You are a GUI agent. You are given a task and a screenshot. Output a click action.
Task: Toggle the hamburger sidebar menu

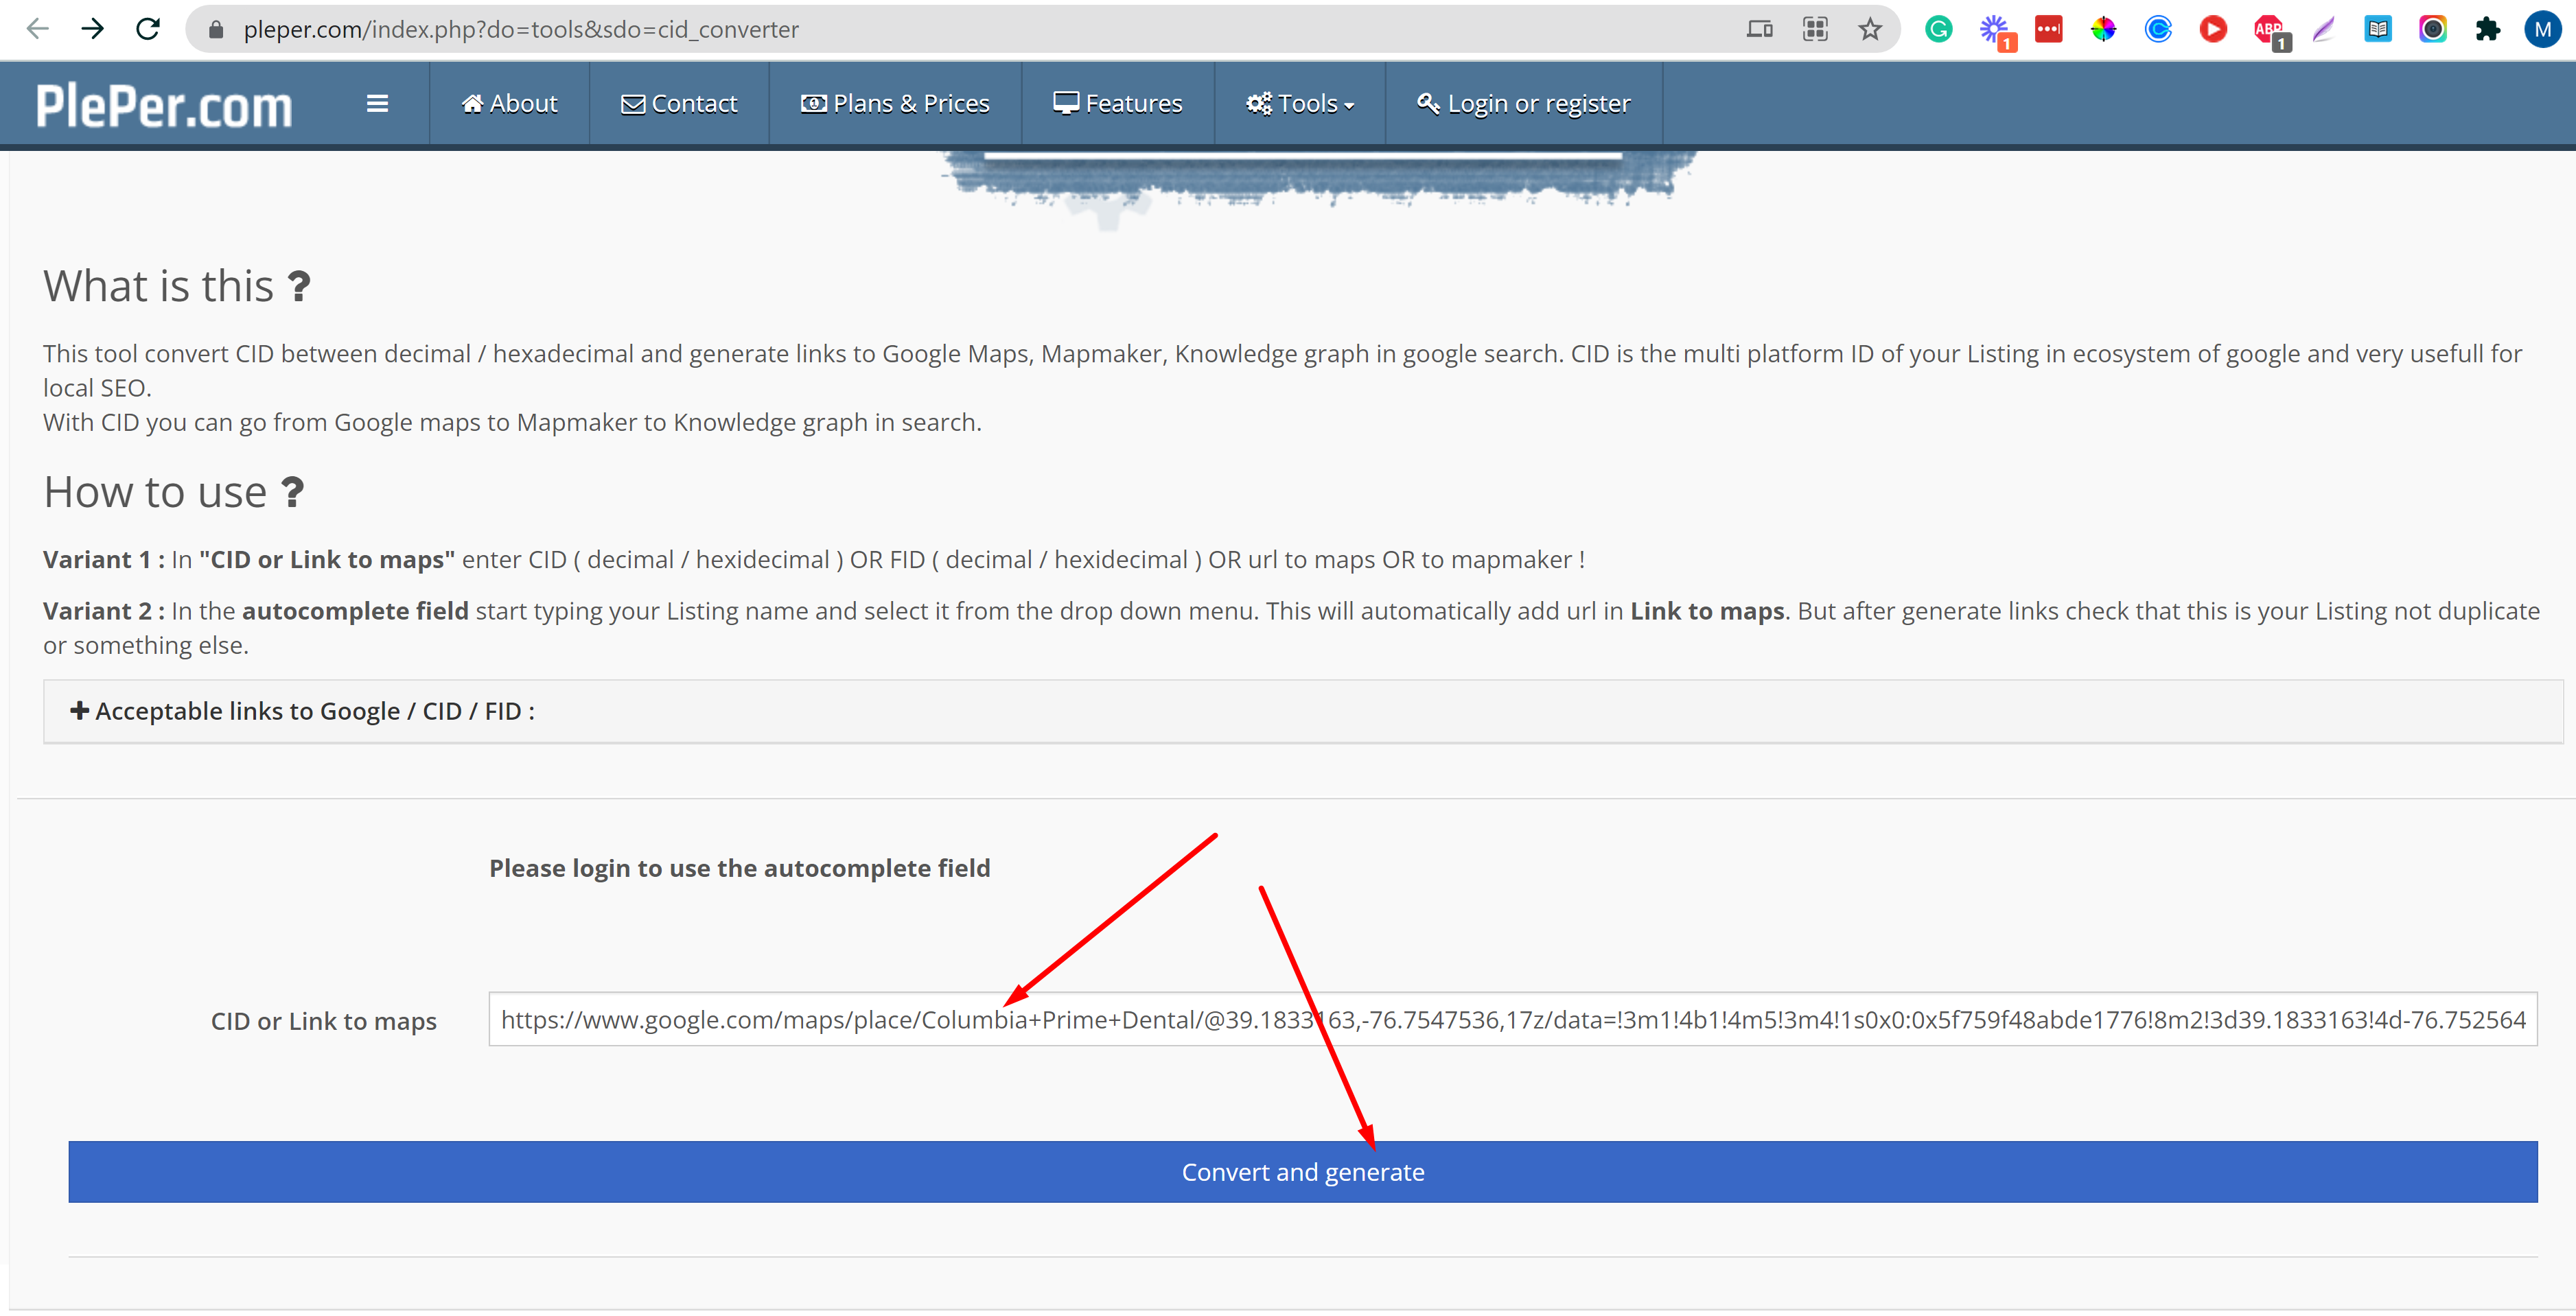click(377, 104)
